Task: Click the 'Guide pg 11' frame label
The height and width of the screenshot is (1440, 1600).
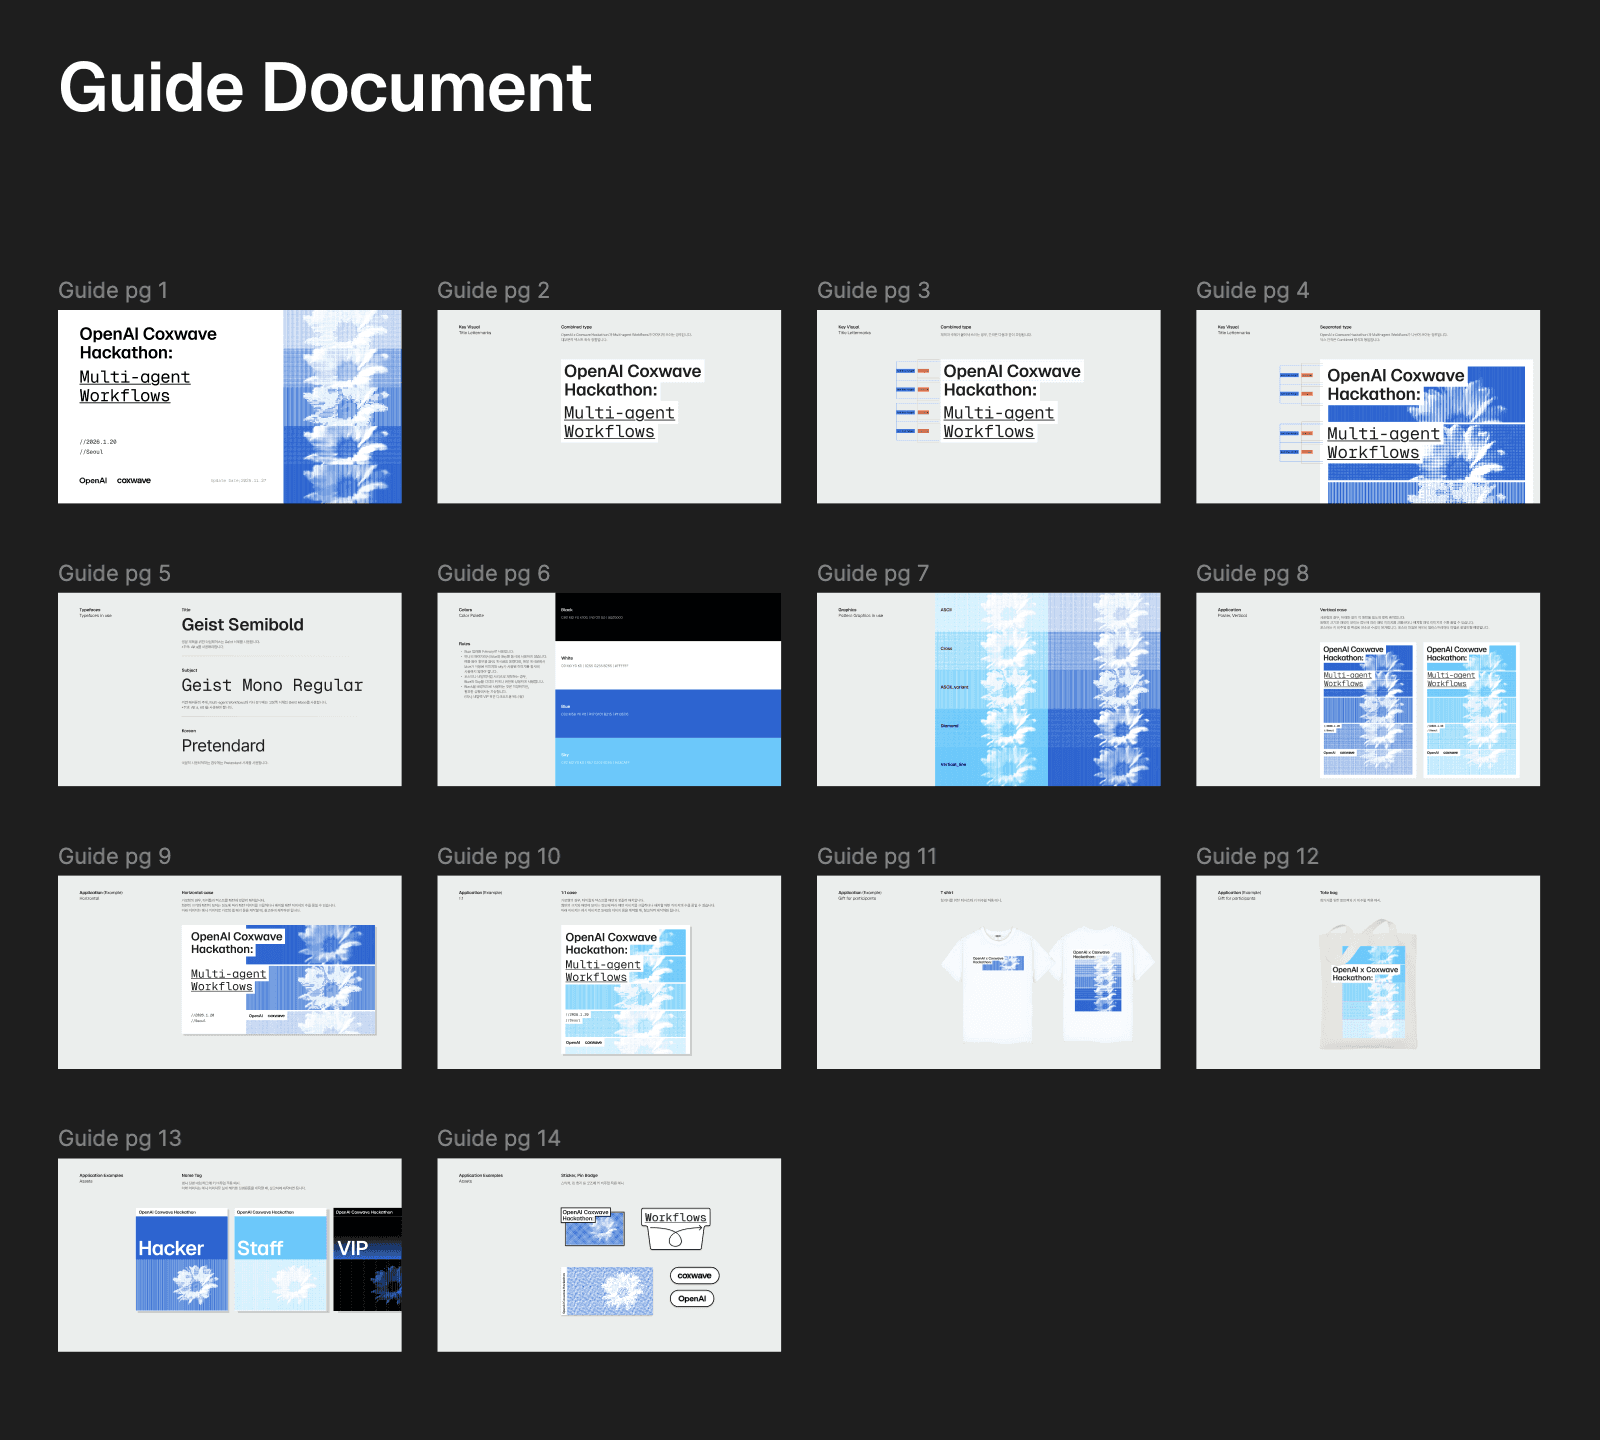Action: (877, 856)
